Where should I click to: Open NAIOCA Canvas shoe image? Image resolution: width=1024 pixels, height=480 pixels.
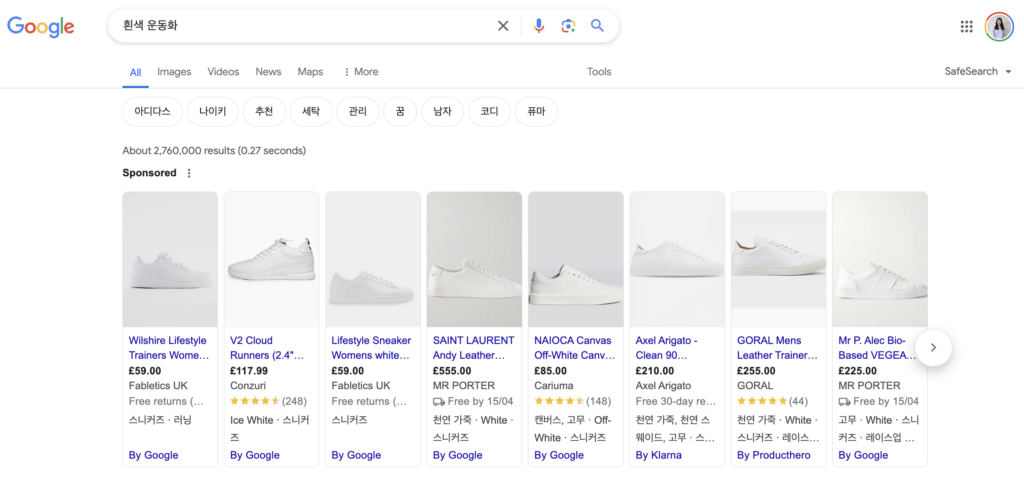575,259
